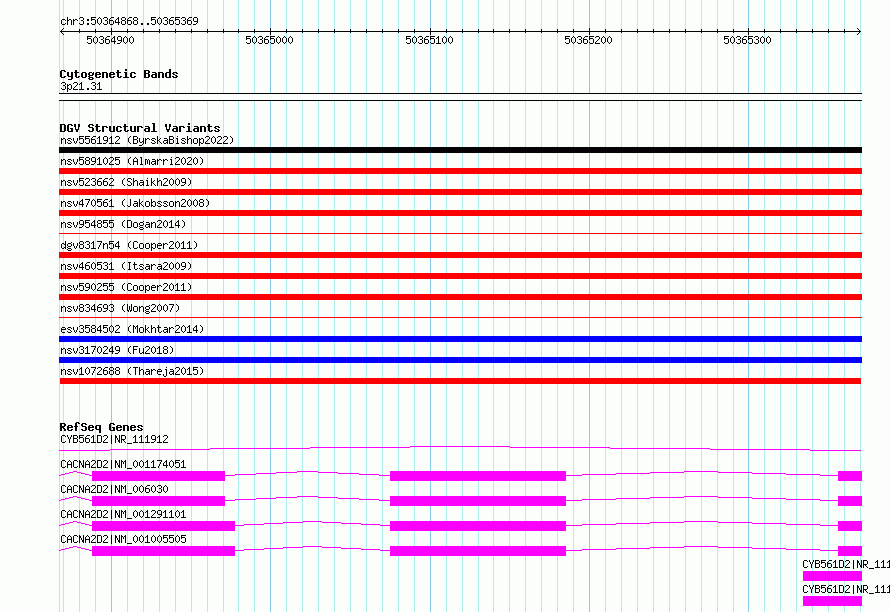
Task: Click red bar under nsv470561 (Jakobsson2008)
Action: (x=460, y=213)
